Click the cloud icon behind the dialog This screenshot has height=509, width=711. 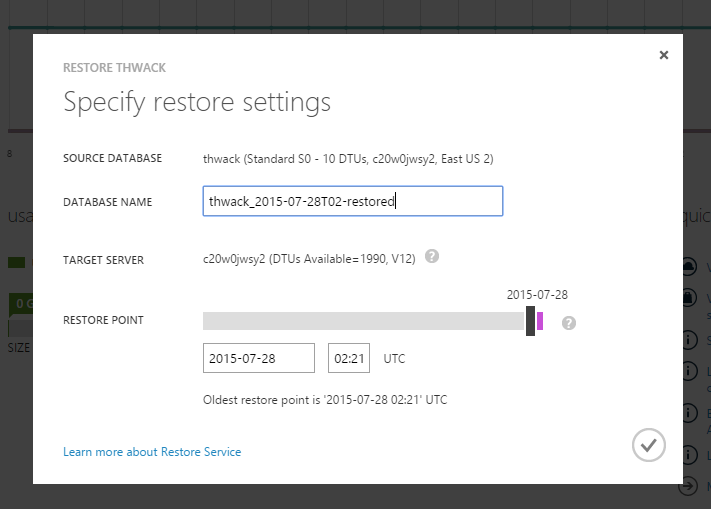(690, 267)
